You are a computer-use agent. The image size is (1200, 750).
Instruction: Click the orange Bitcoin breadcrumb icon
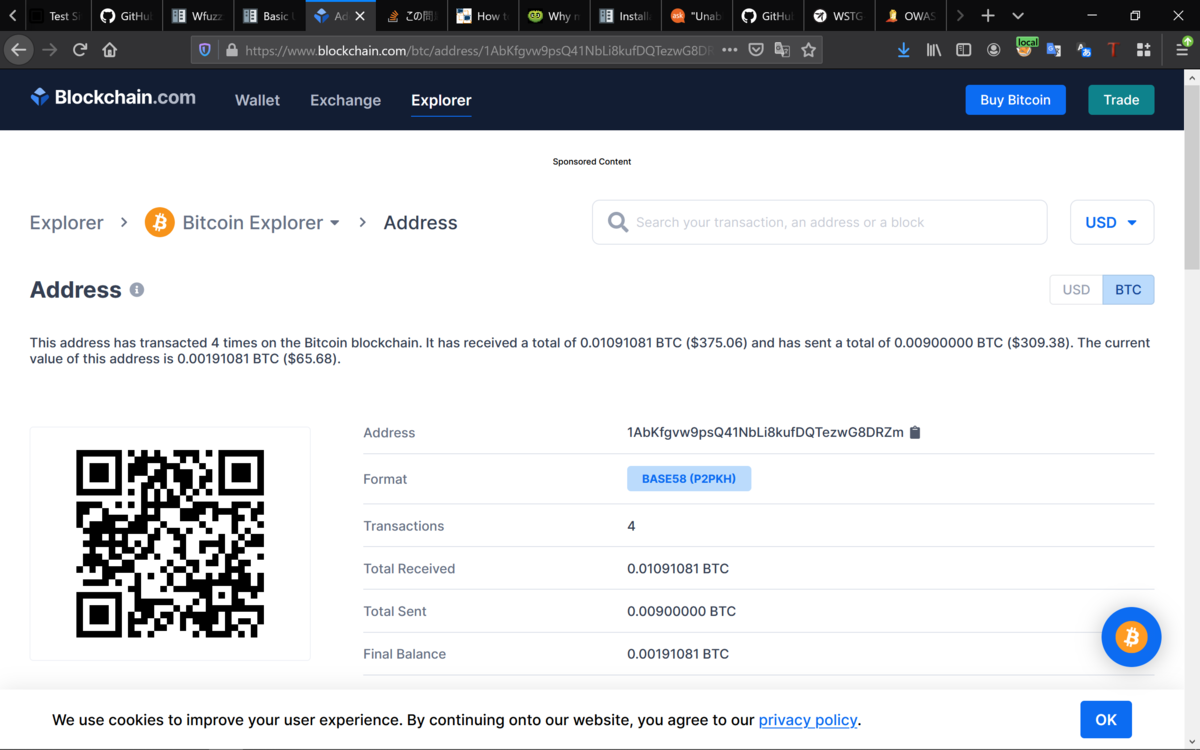(159, 222)
